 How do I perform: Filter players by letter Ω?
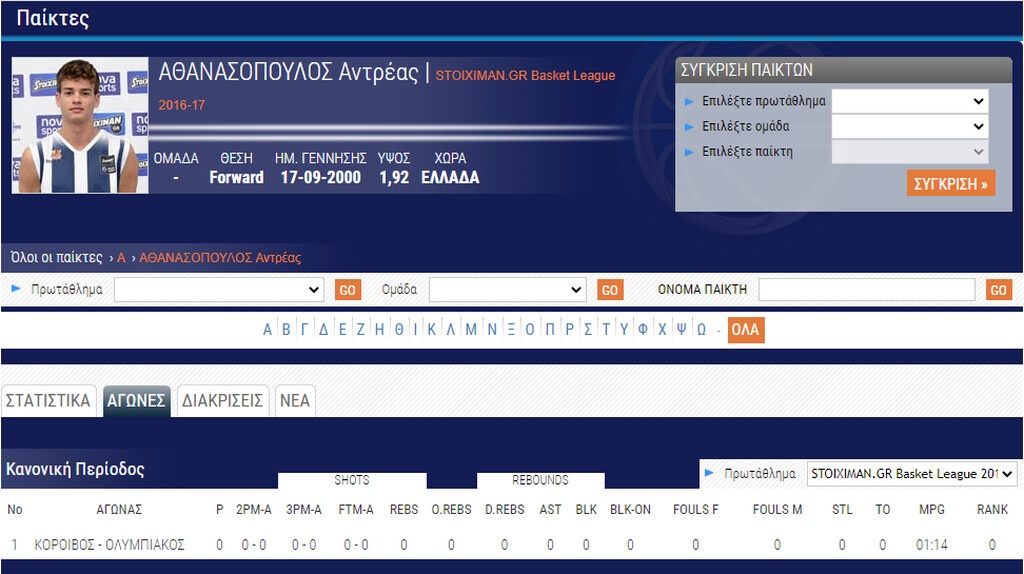pos(701,330)
